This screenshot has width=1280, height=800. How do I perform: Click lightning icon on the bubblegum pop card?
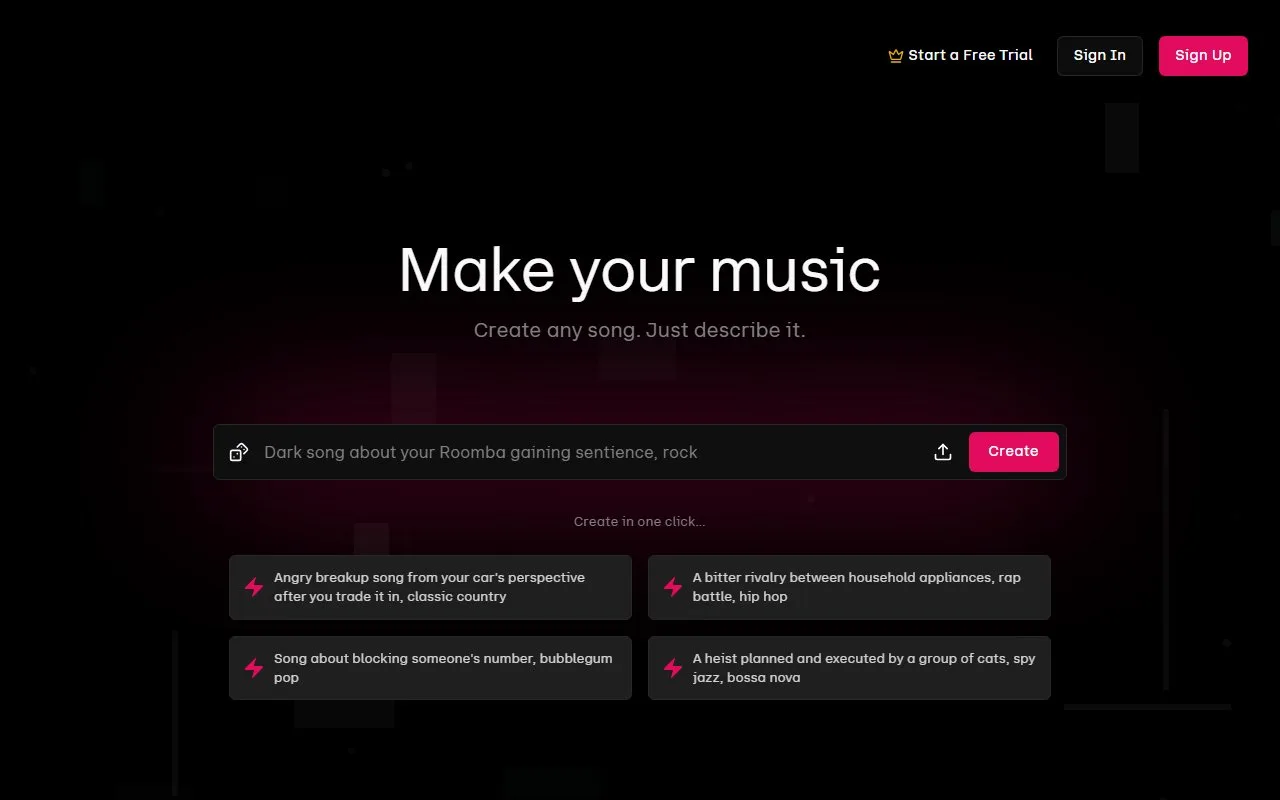(x=254, y=668)
